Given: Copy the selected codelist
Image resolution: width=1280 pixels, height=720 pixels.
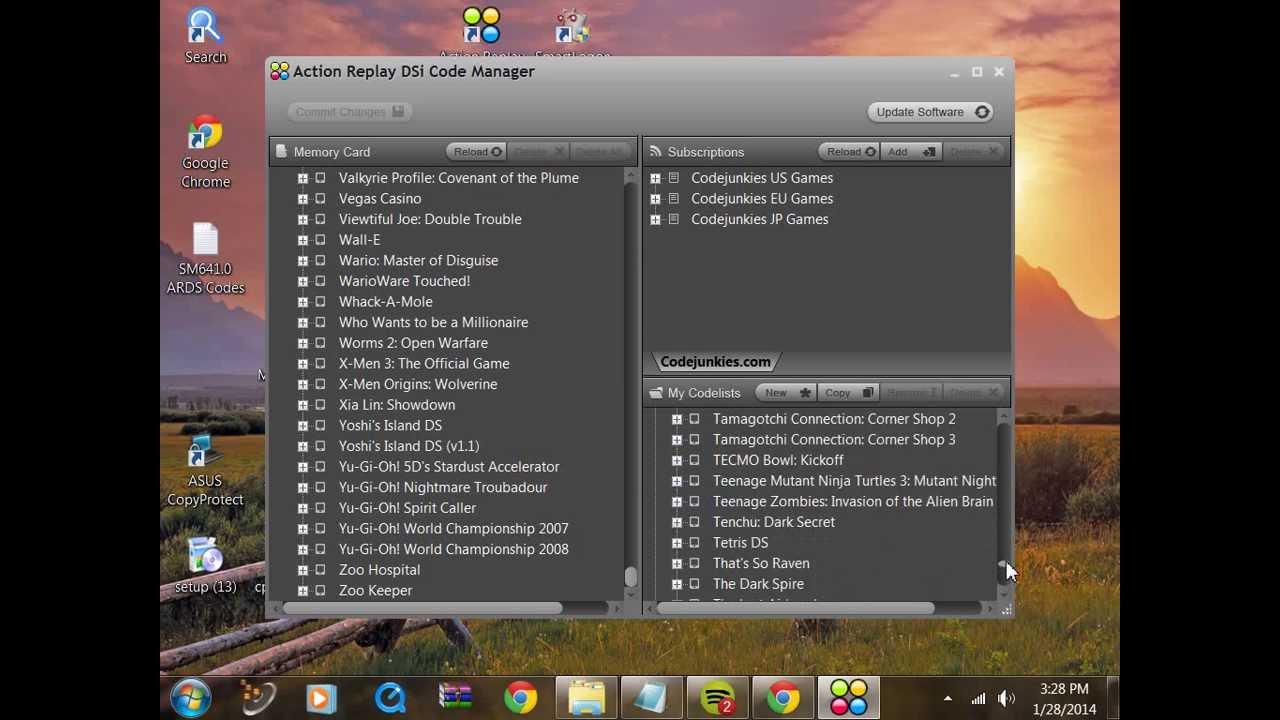Looking at the screenshot, I should (848, 393).
